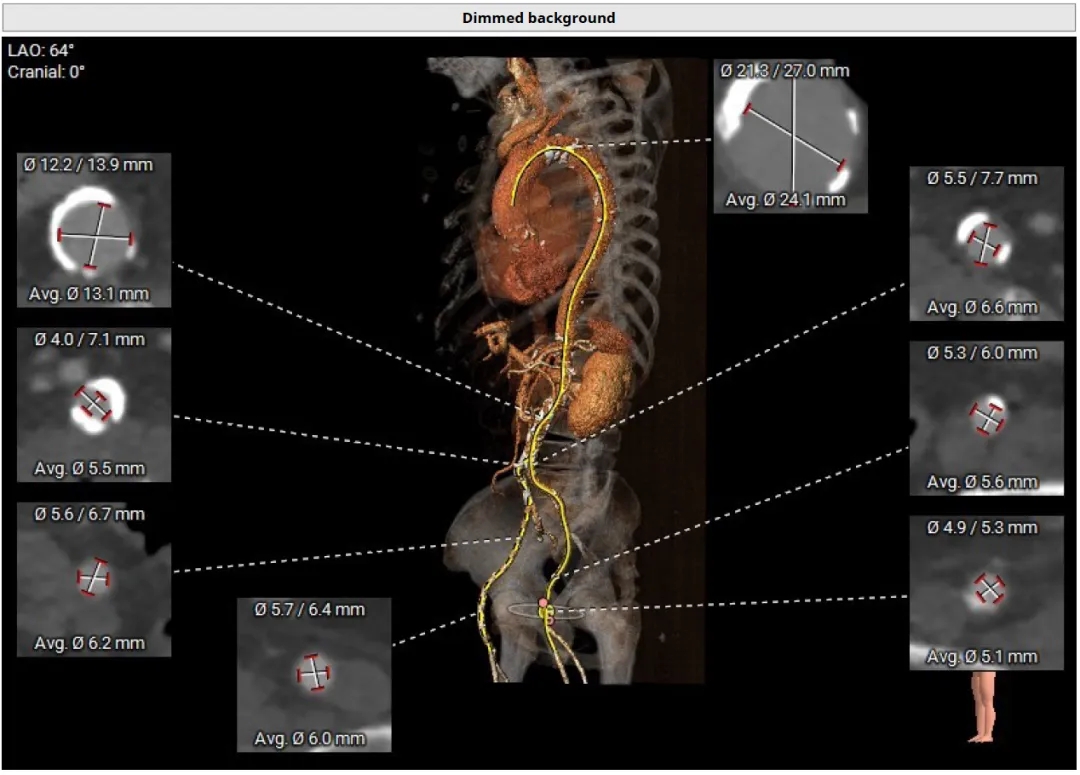Select the cross-section image measuring 5.7 / 6.4 mm
1080x775 pixels.
pos(314,673)
